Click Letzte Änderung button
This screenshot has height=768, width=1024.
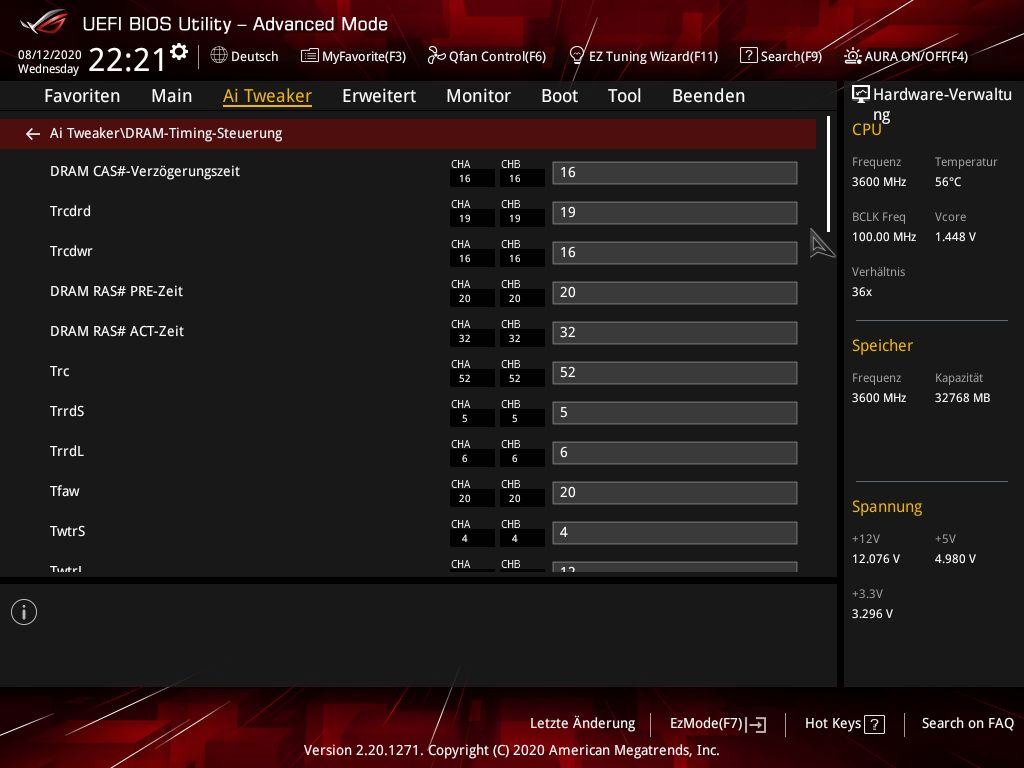583,724
